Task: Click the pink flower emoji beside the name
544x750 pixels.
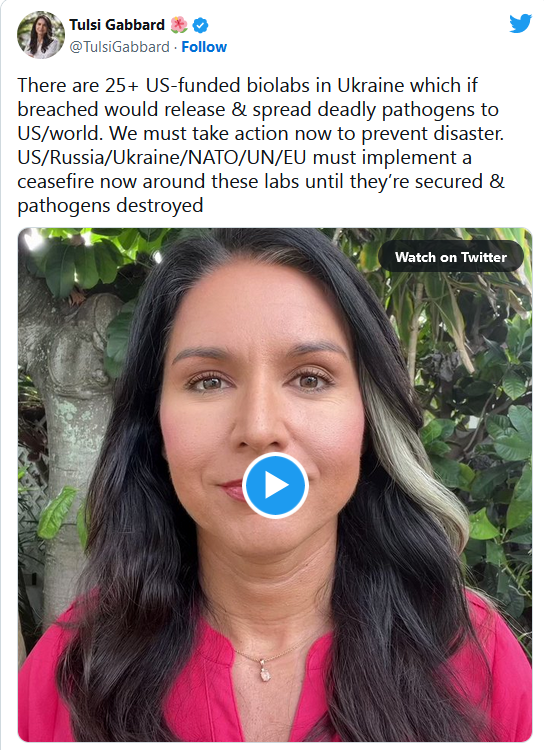Action: pyautogui.click(x=179, y=24)
